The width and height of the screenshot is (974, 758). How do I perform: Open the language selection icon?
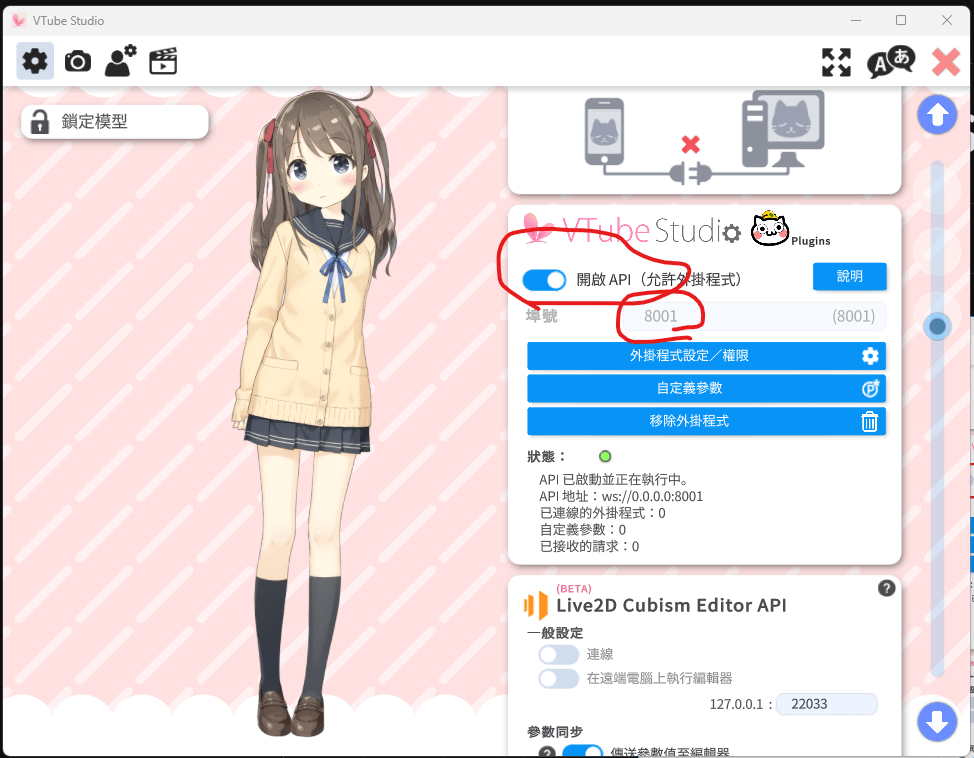click(891, 62)
